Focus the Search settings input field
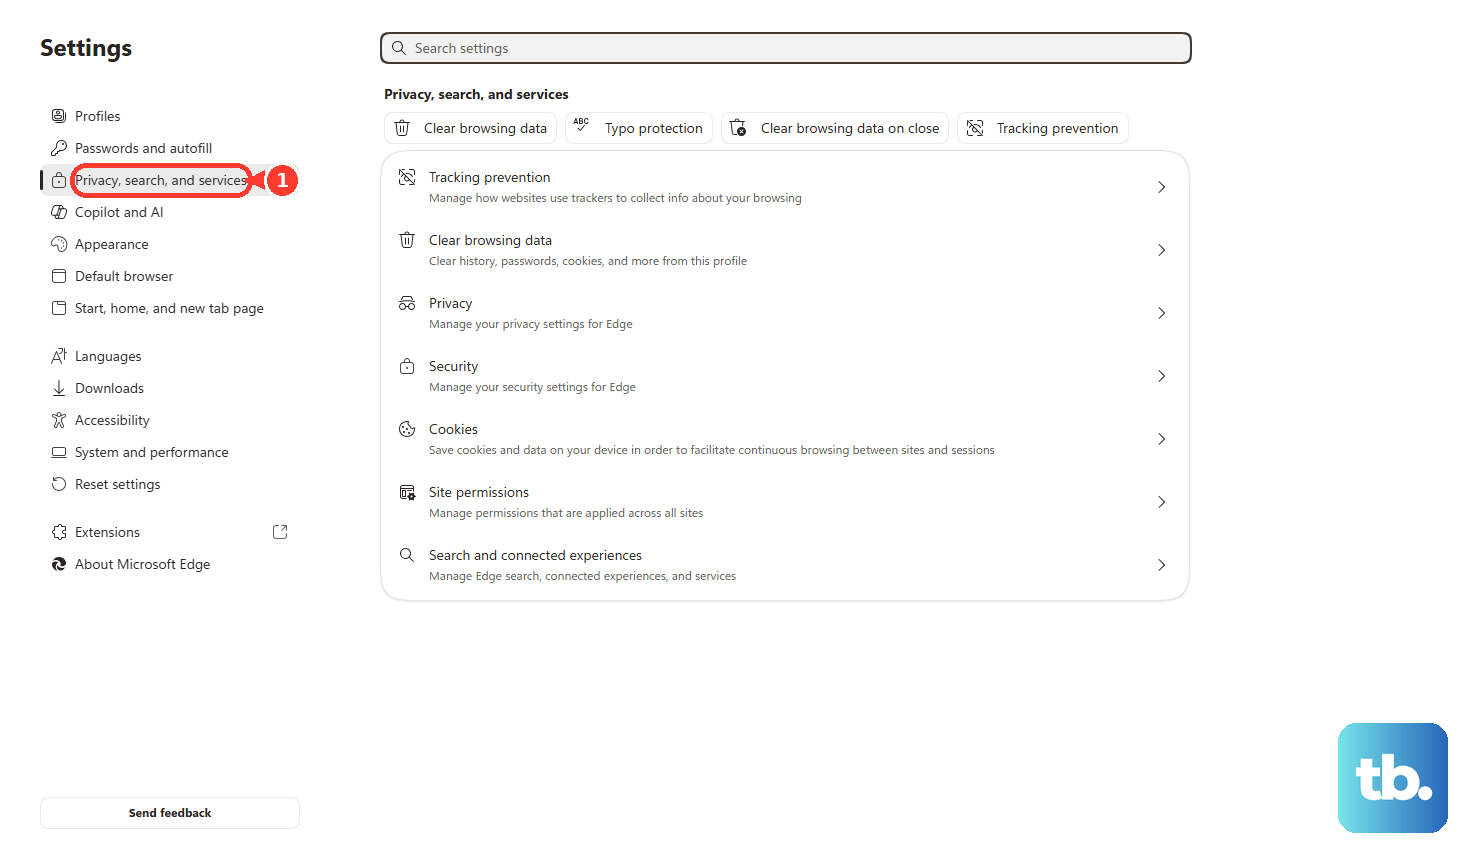This screenshot has width=1476, height=861. pos(786,48)
